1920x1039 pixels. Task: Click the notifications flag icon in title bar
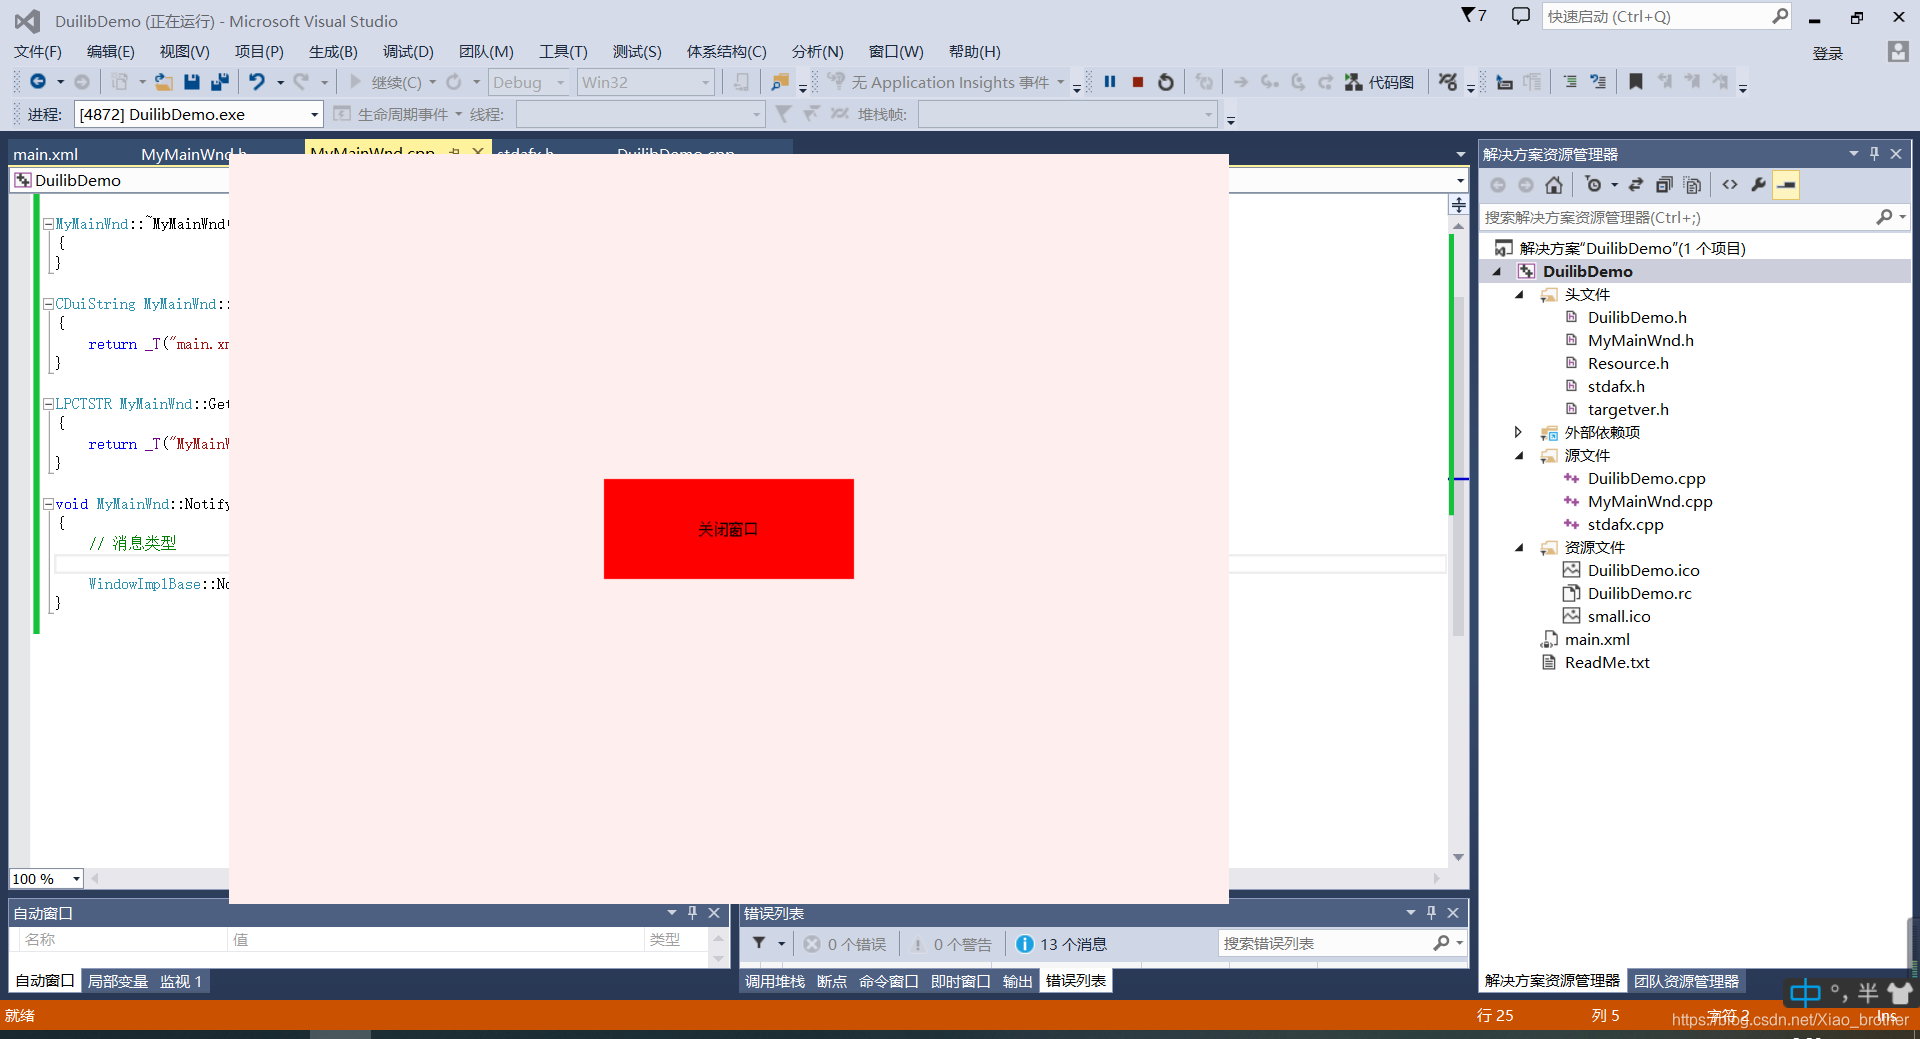click(1473, 16)
